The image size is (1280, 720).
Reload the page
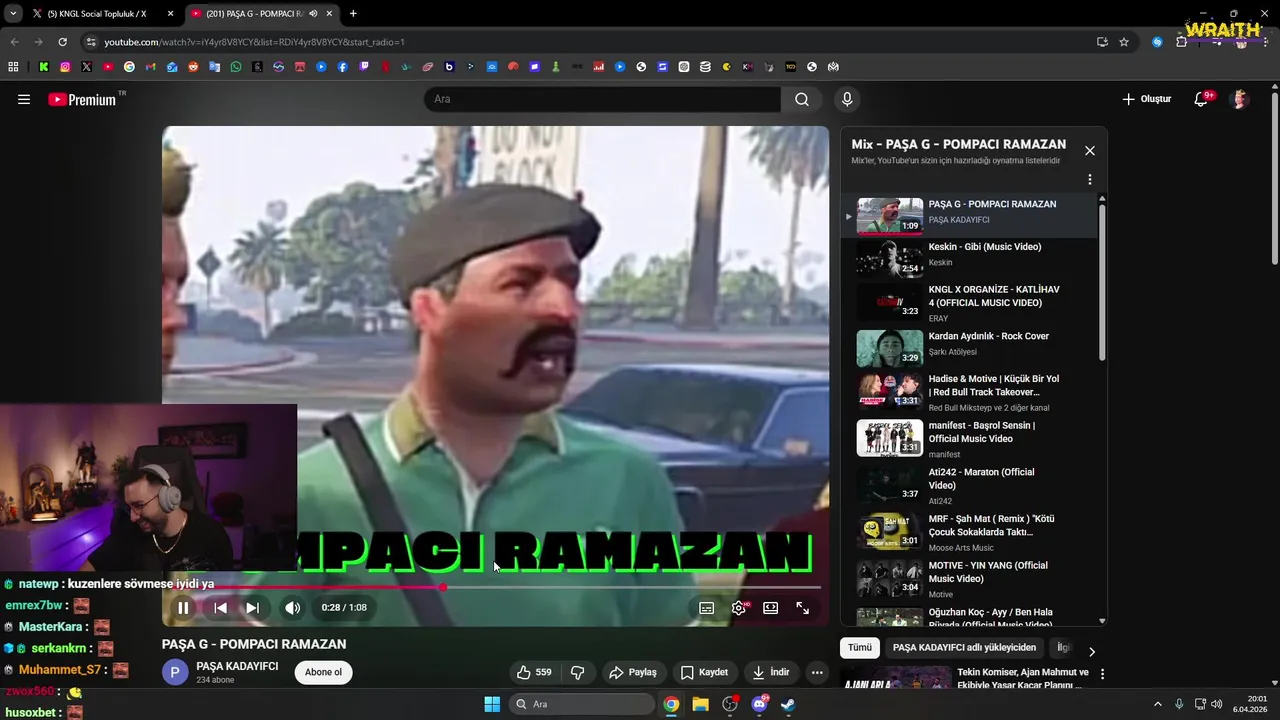[62, 42]
